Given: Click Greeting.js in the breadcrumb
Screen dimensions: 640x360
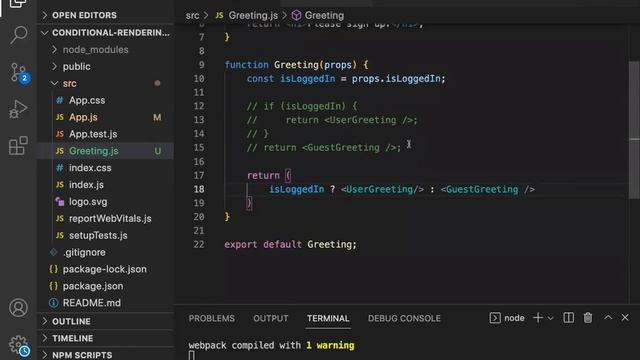Looking at the screenshot, I should [253, 16].
